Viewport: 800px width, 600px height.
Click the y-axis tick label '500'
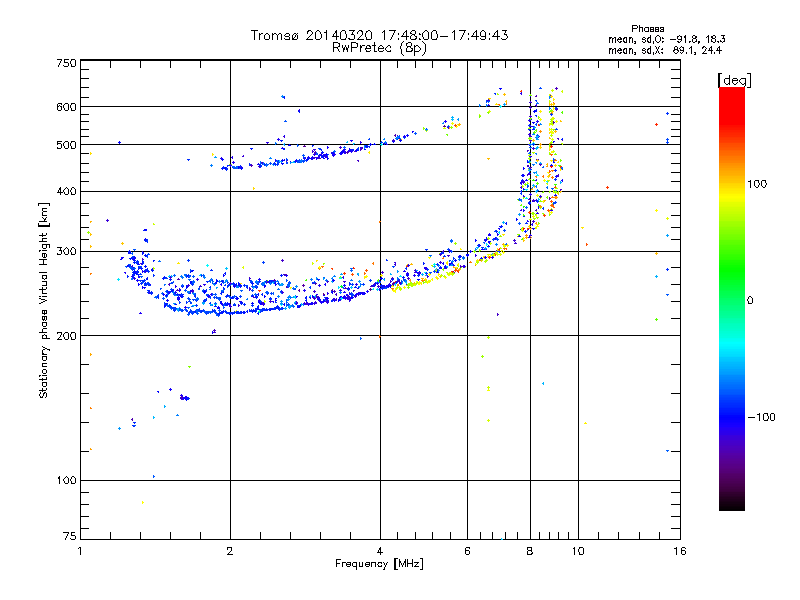click(66, 145)
